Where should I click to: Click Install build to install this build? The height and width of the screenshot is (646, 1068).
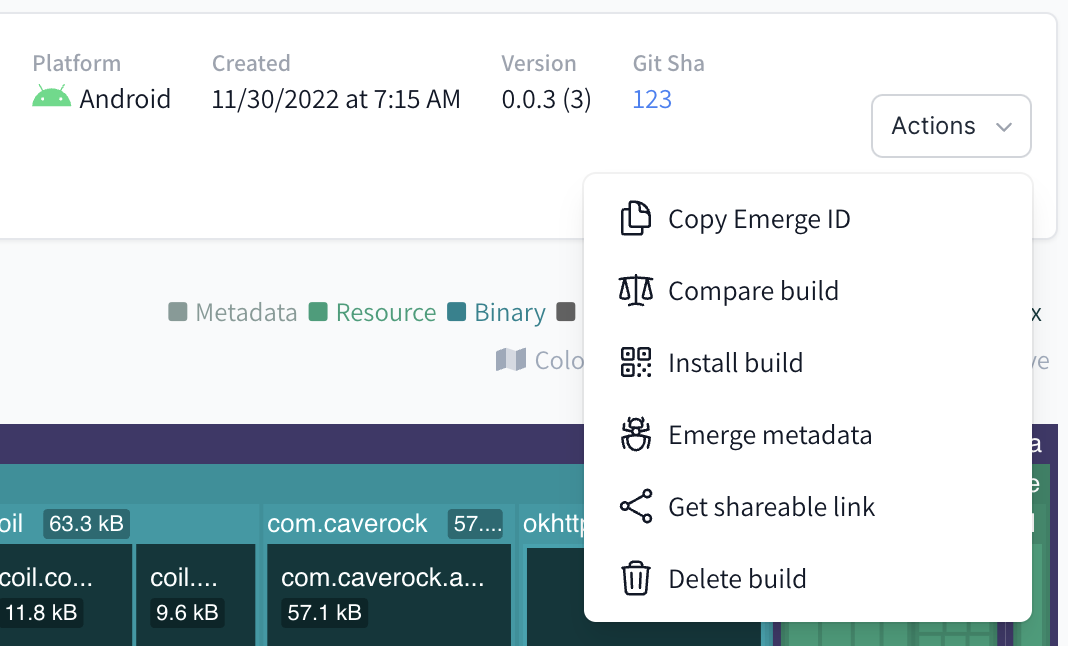click(x=735, y=362)
